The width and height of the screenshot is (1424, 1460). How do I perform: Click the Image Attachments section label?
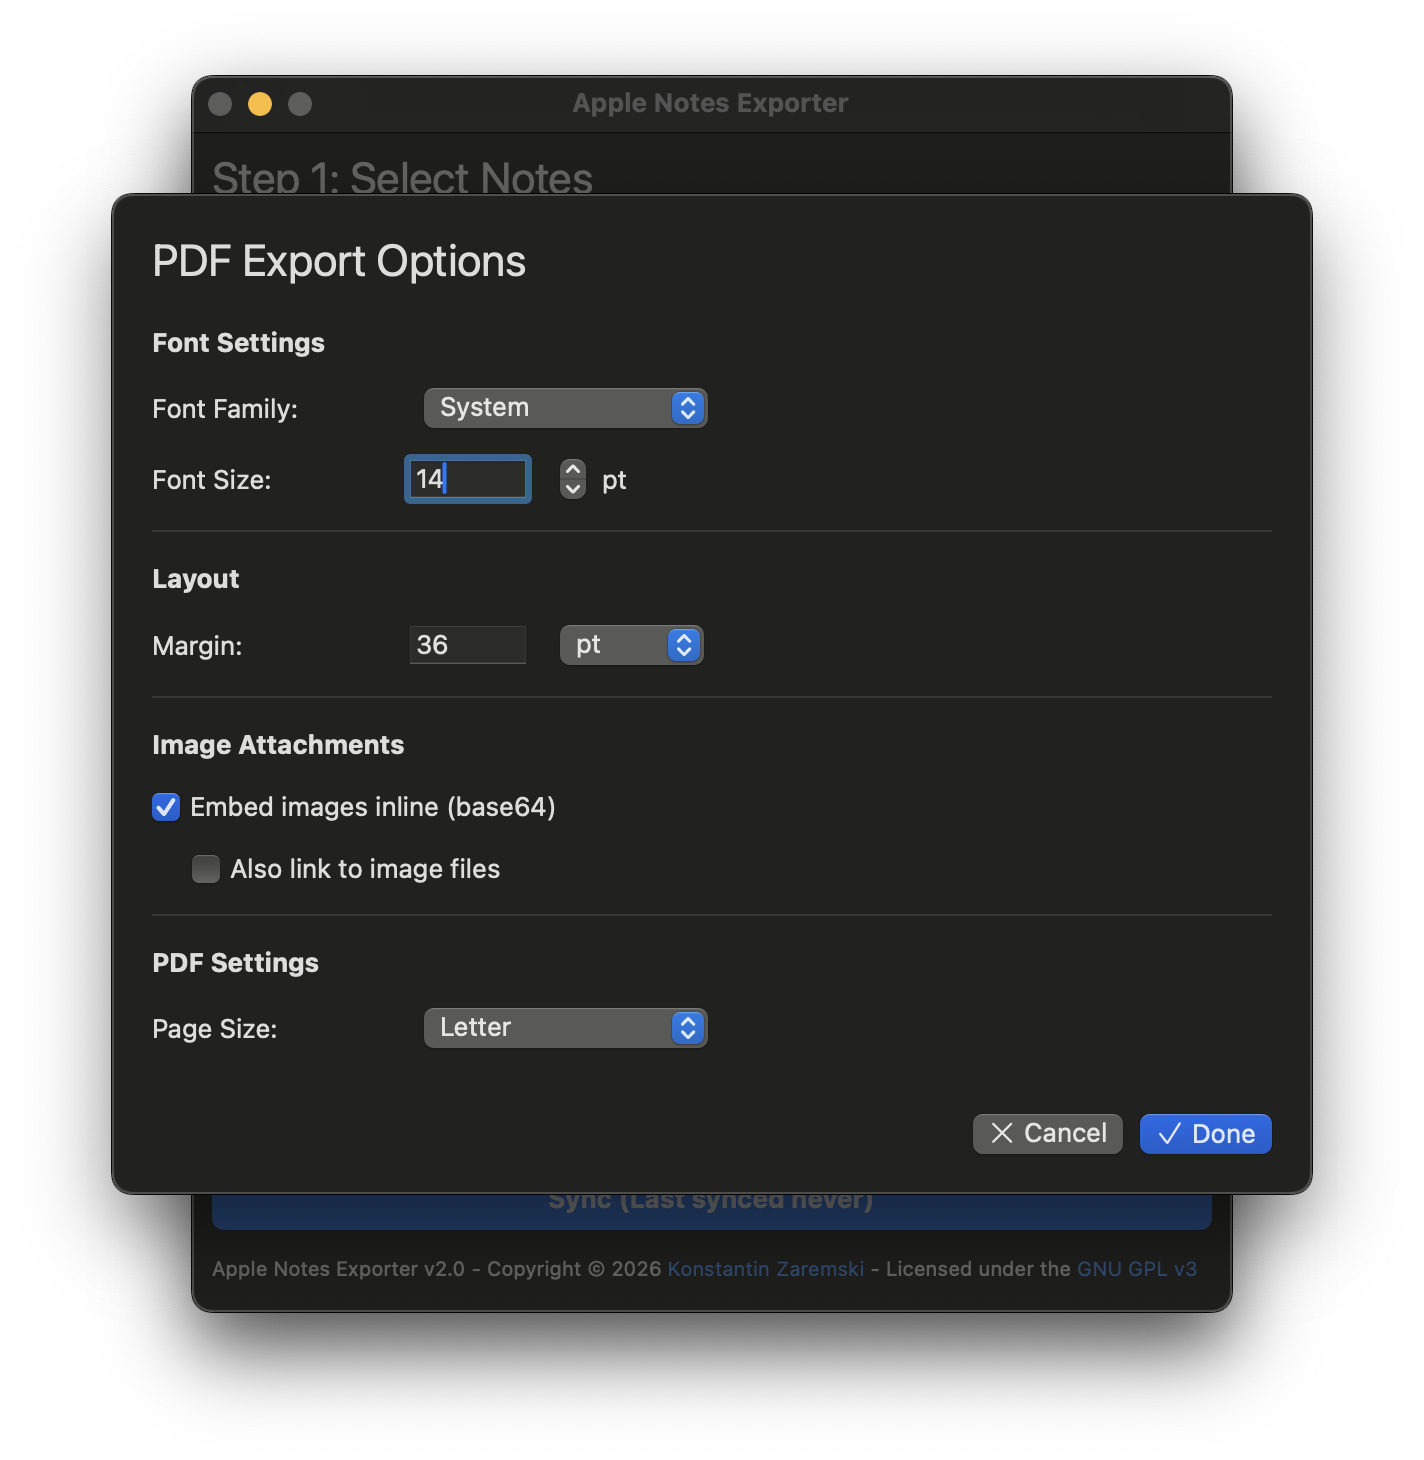[x=278, y=745]
